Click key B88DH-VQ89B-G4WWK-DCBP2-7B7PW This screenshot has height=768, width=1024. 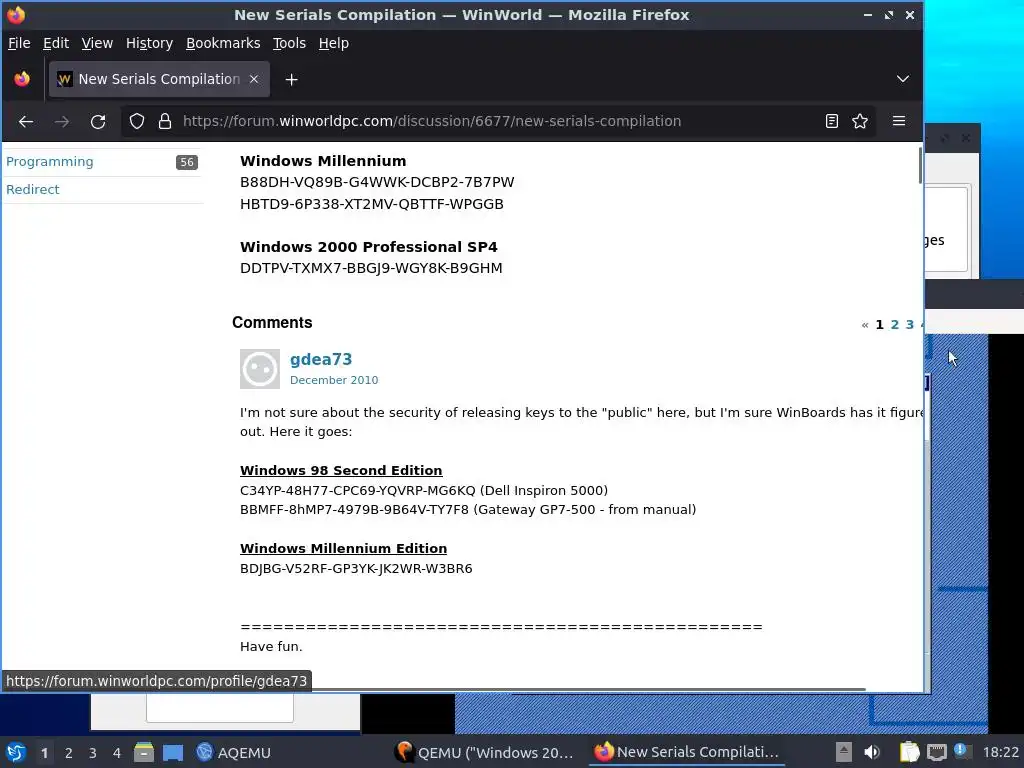click(x=377, y=182)
